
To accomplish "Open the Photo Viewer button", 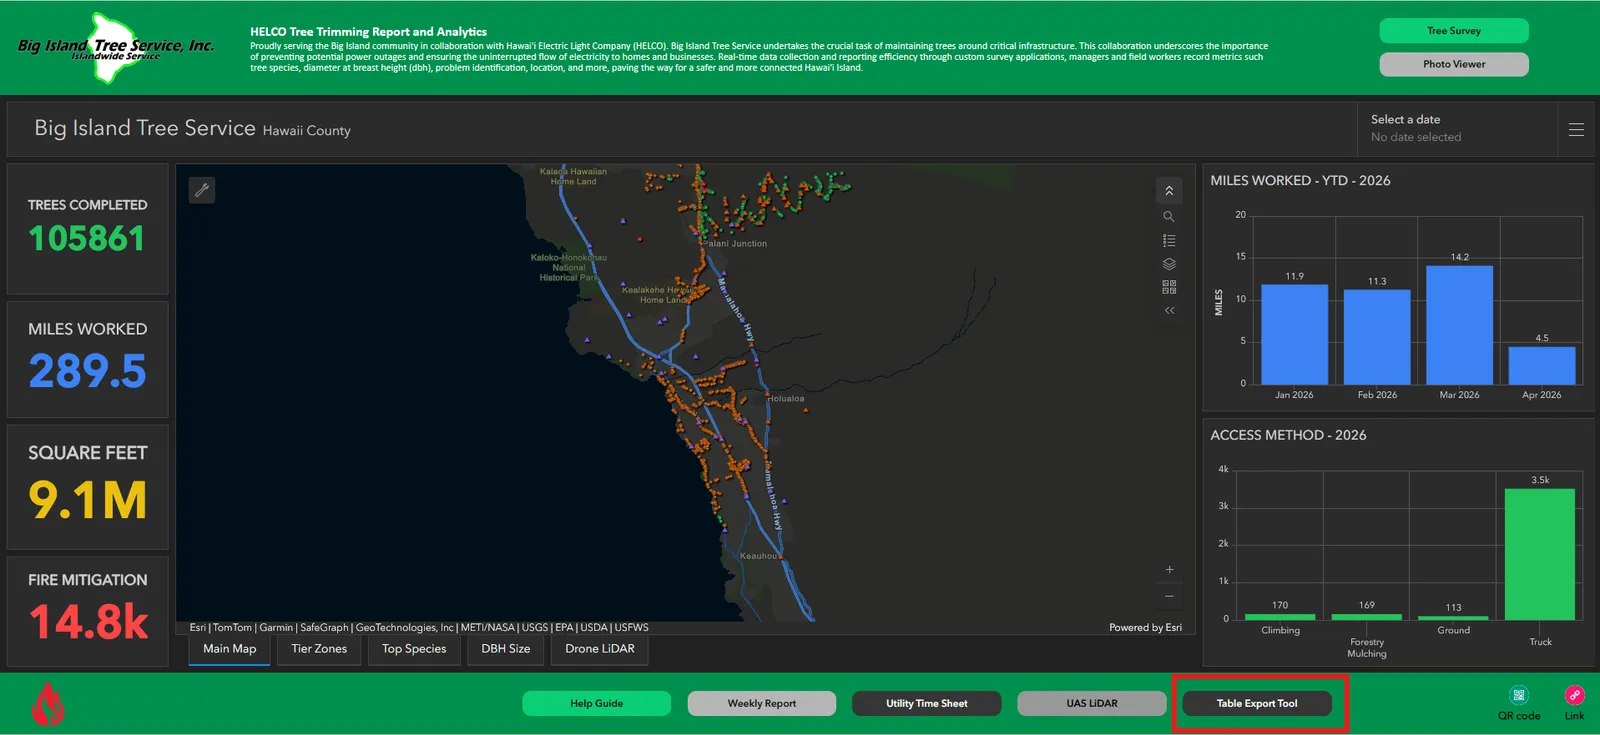I will tap(1454, 64).
